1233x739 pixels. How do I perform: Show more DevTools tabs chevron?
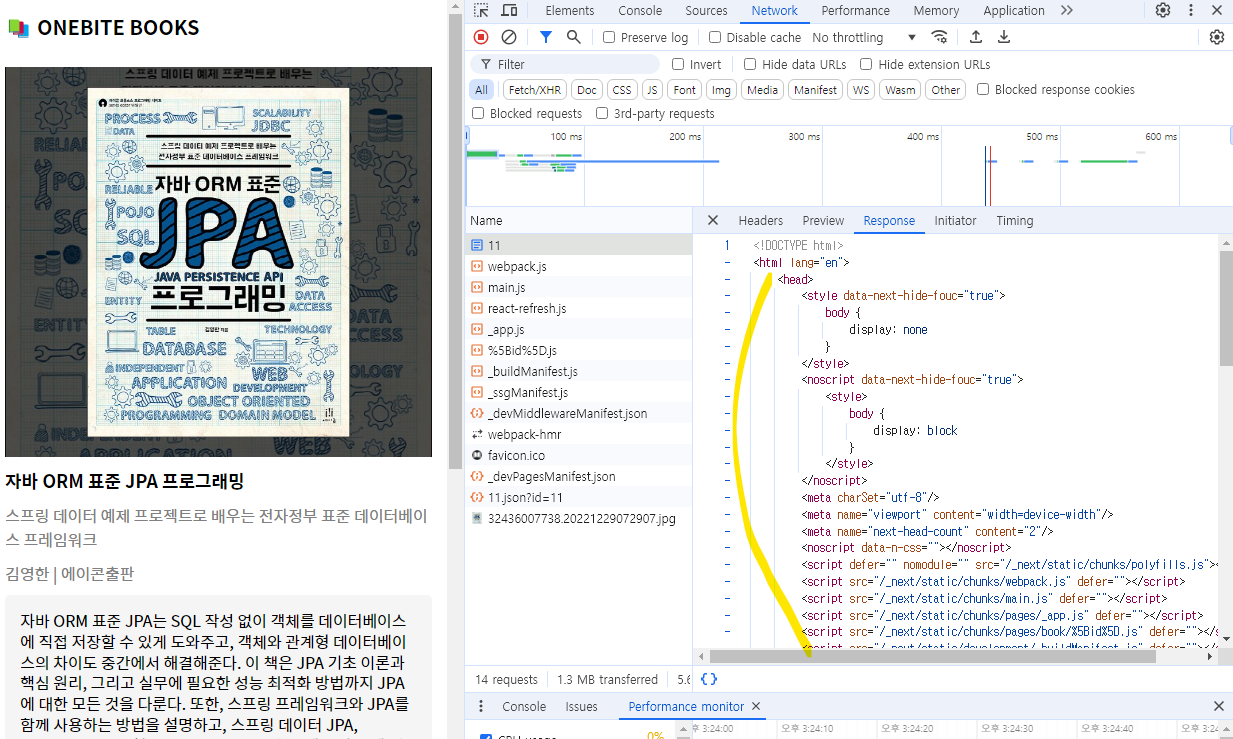pos(1067,11)
